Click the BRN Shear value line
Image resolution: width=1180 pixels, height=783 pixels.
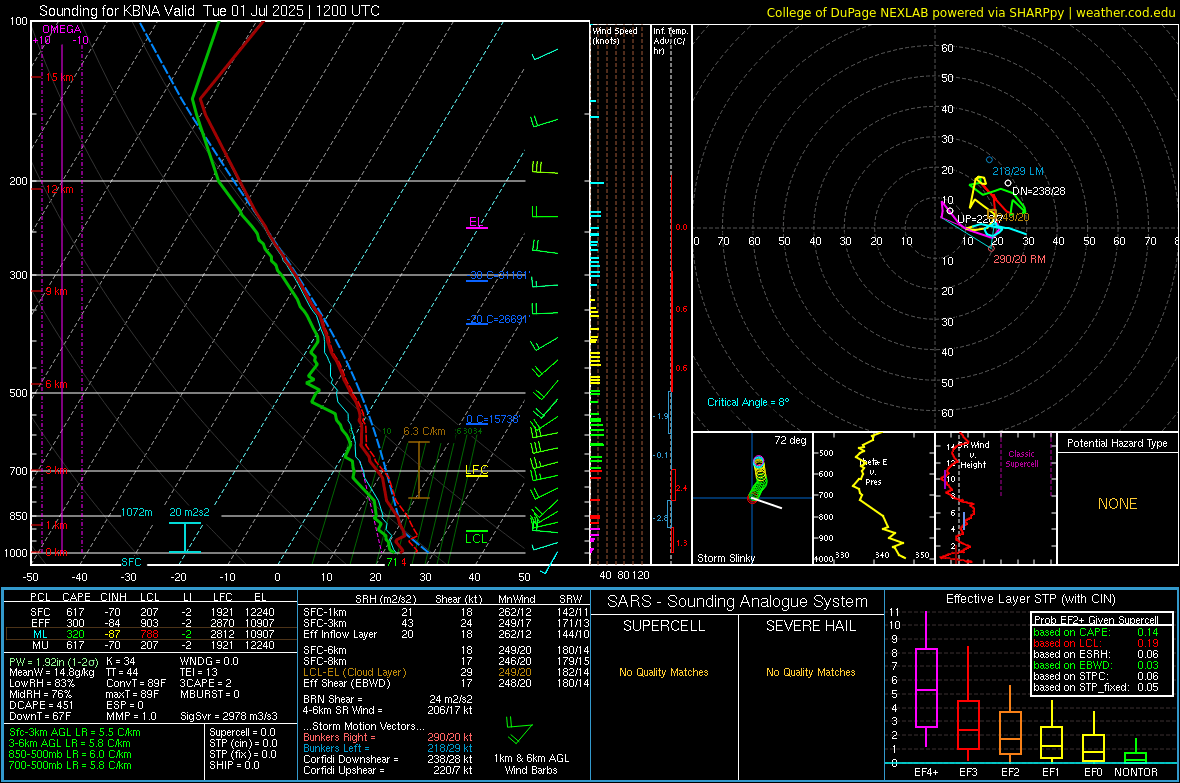pyautogui.click(x=388, y=699)
